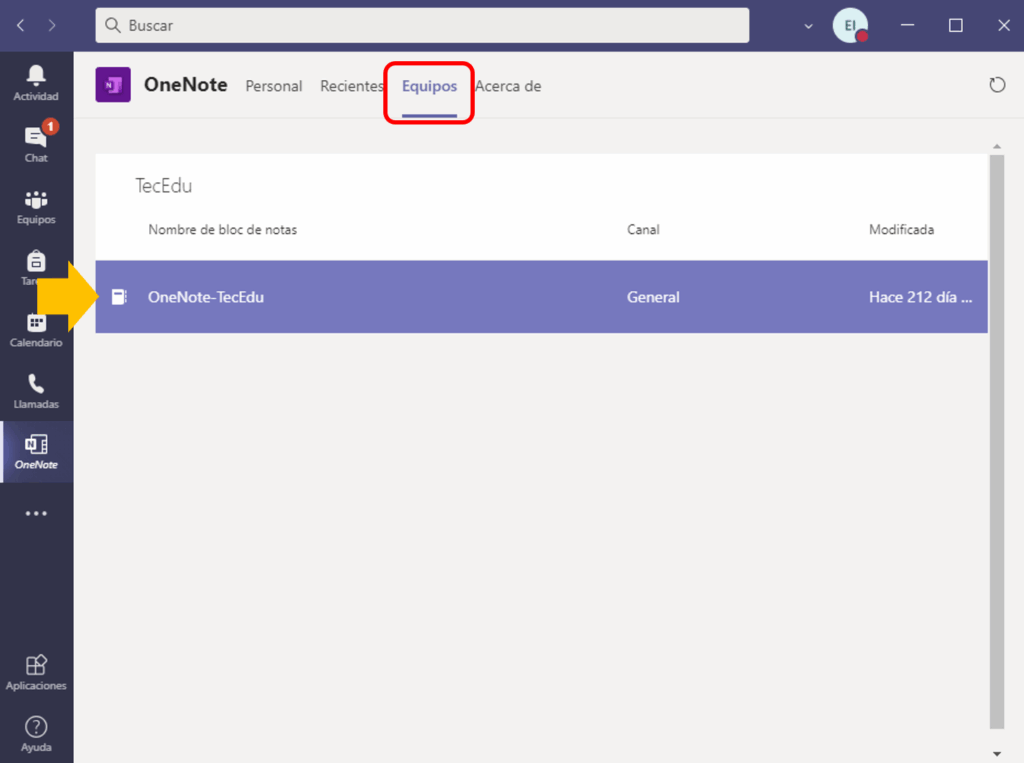Open Llamadas phone icon

point(36,391)
